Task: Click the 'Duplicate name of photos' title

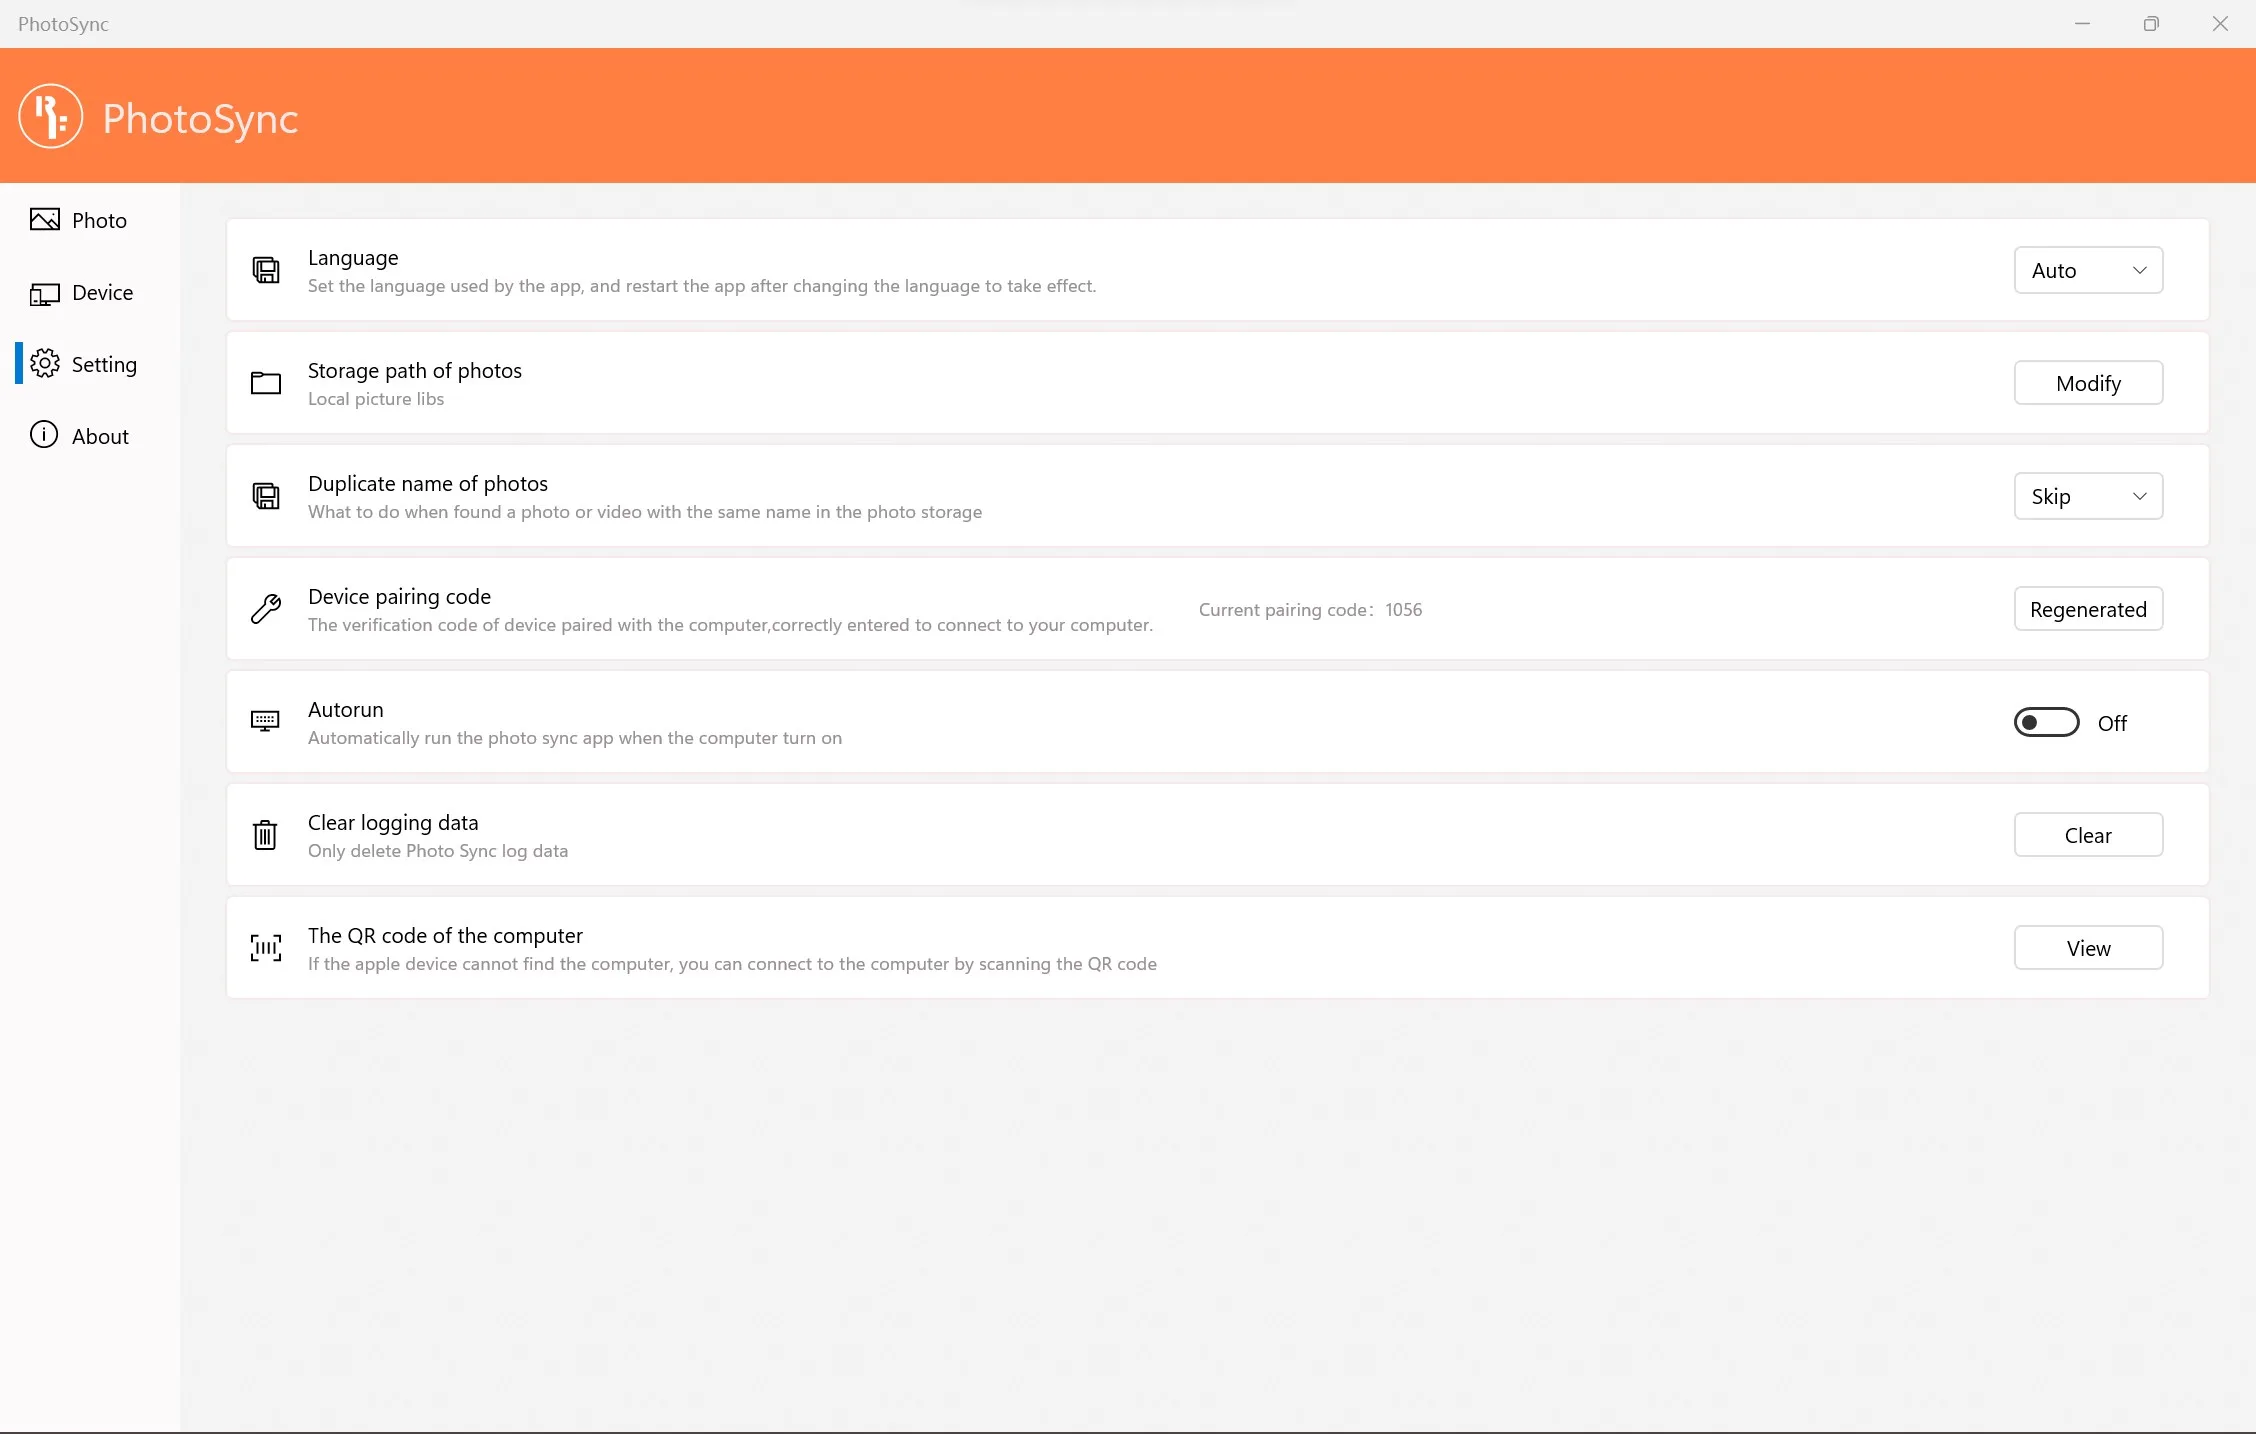Action: 428,484
